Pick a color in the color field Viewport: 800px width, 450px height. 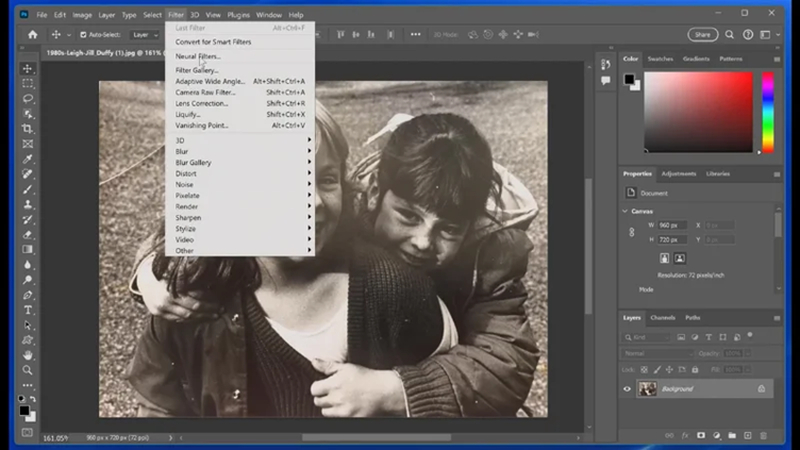click(x=698, y=112)
